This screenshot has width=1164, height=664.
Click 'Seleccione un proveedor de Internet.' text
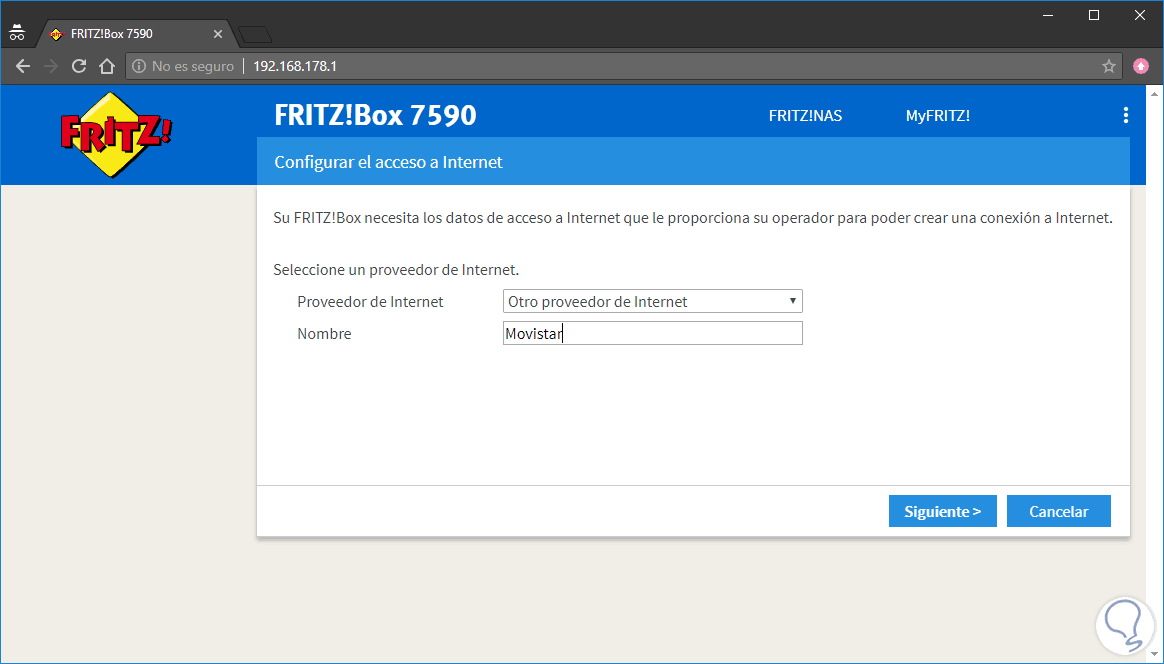(x=396, y=270)
